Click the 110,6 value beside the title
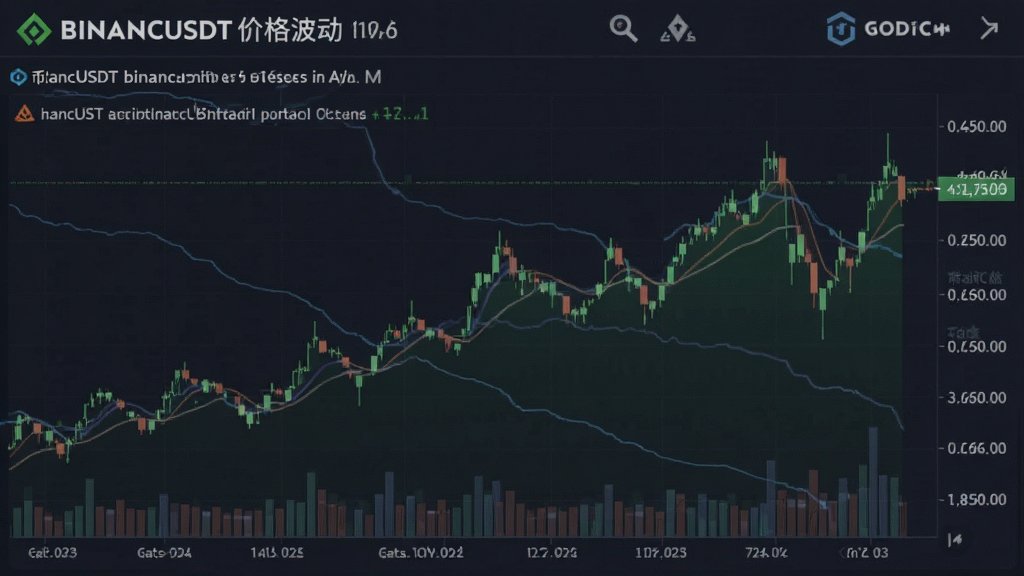The width and height of the screenshot is (1024, 576). (x=374, y=31)
